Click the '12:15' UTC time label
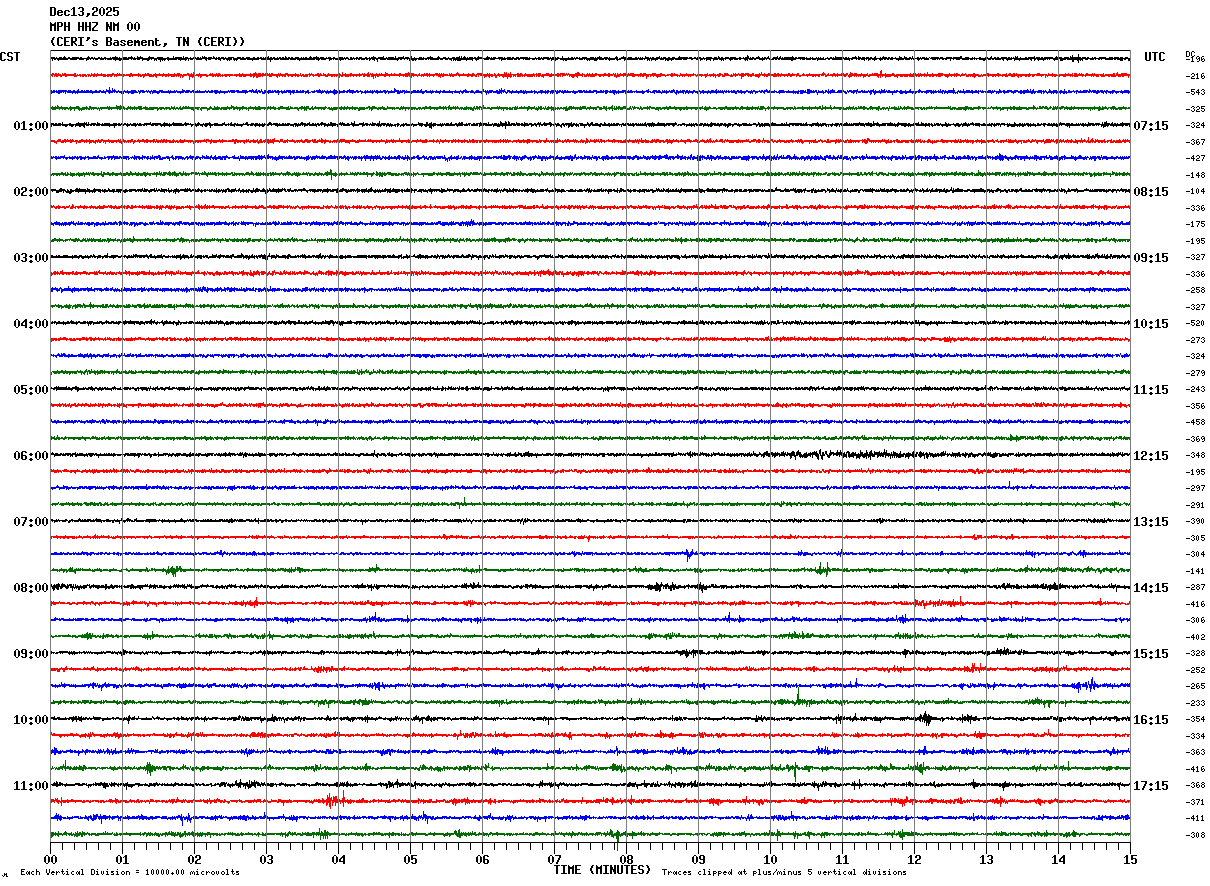Image resolution: width=1210 pixels, height=886 pixels. click(1151, 456)
